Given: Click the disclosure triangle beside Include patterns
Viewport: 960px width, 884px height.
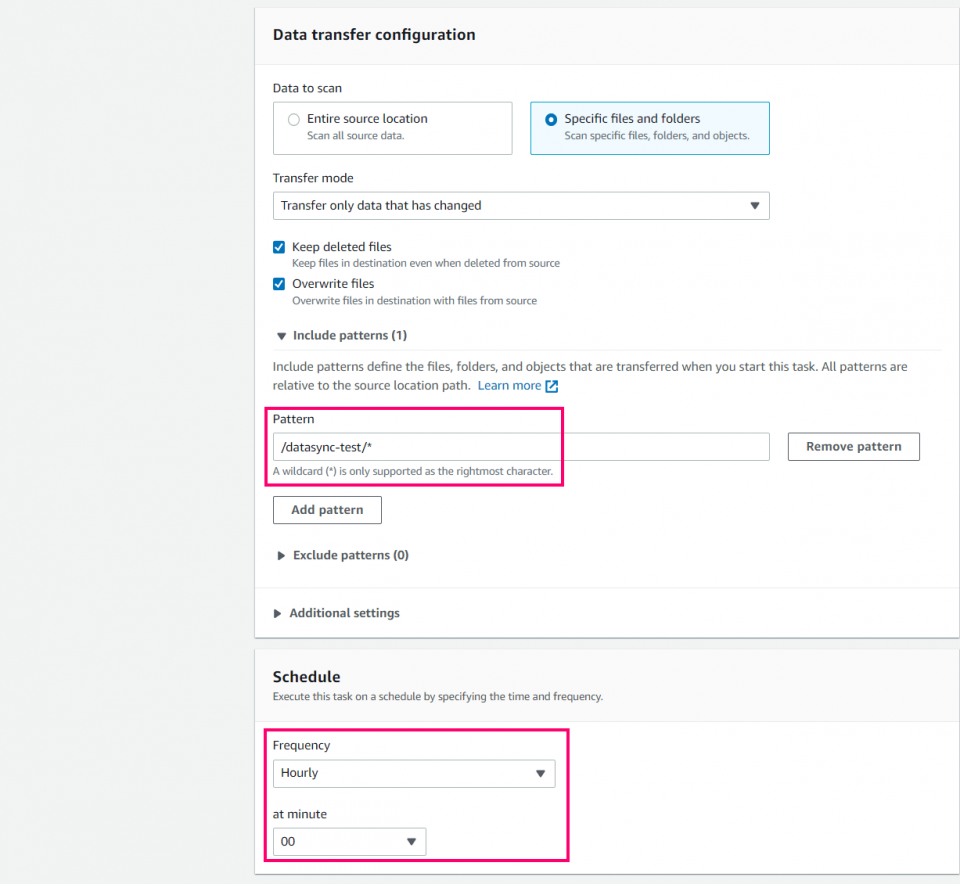Looking at the screenshot, I should (281, 335).
